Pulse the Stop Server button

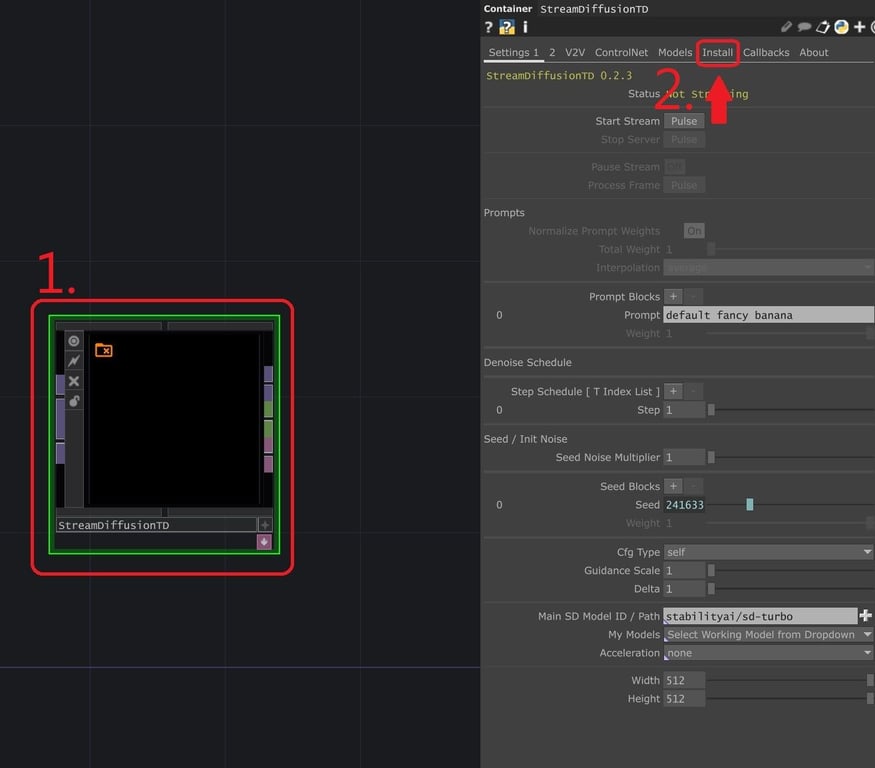pyautogui.click(x=684, y=140)
